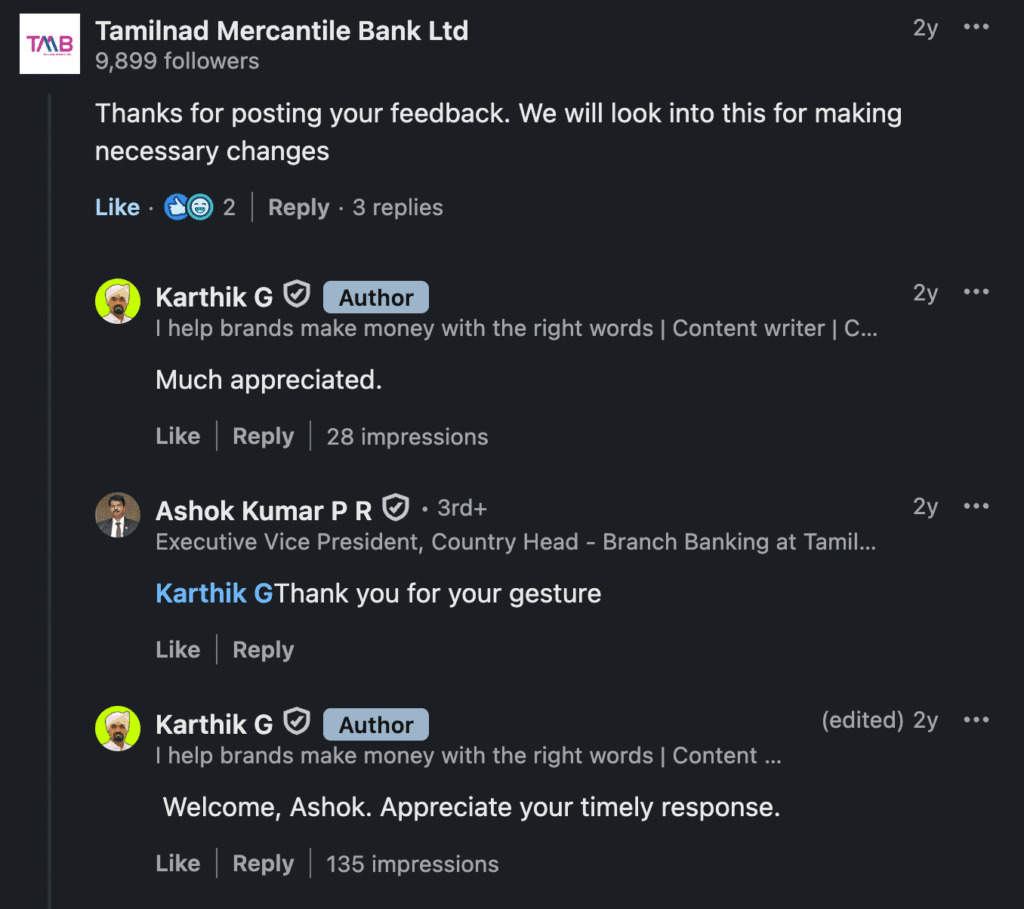Reply to Ashok Kumar's comment

click(263, 650)
